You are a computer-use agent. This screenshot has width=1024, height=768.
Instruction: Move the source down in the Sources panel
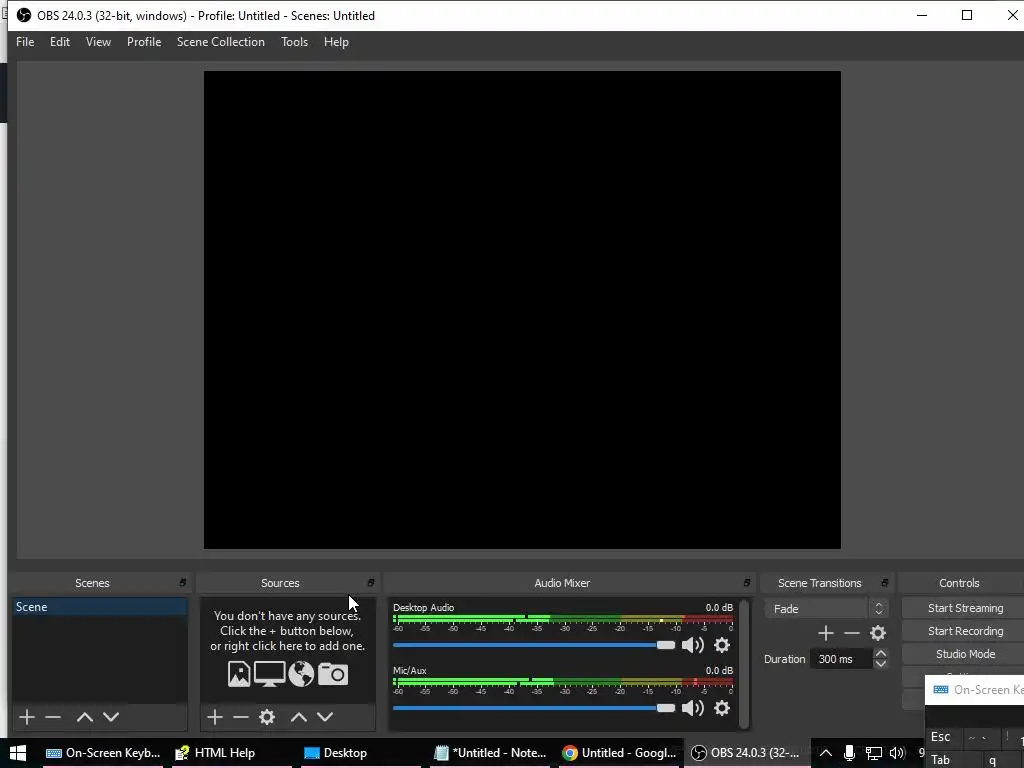pos(325,717)
